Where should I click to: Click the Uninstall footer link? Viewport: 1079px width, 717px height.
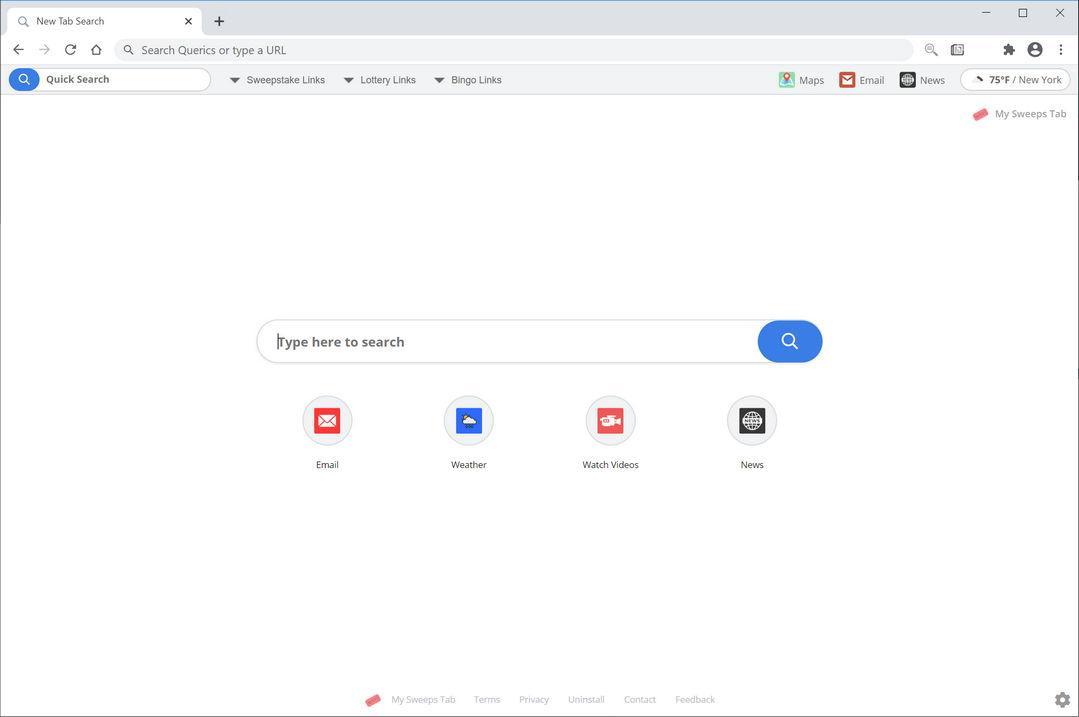pos(586,700)
